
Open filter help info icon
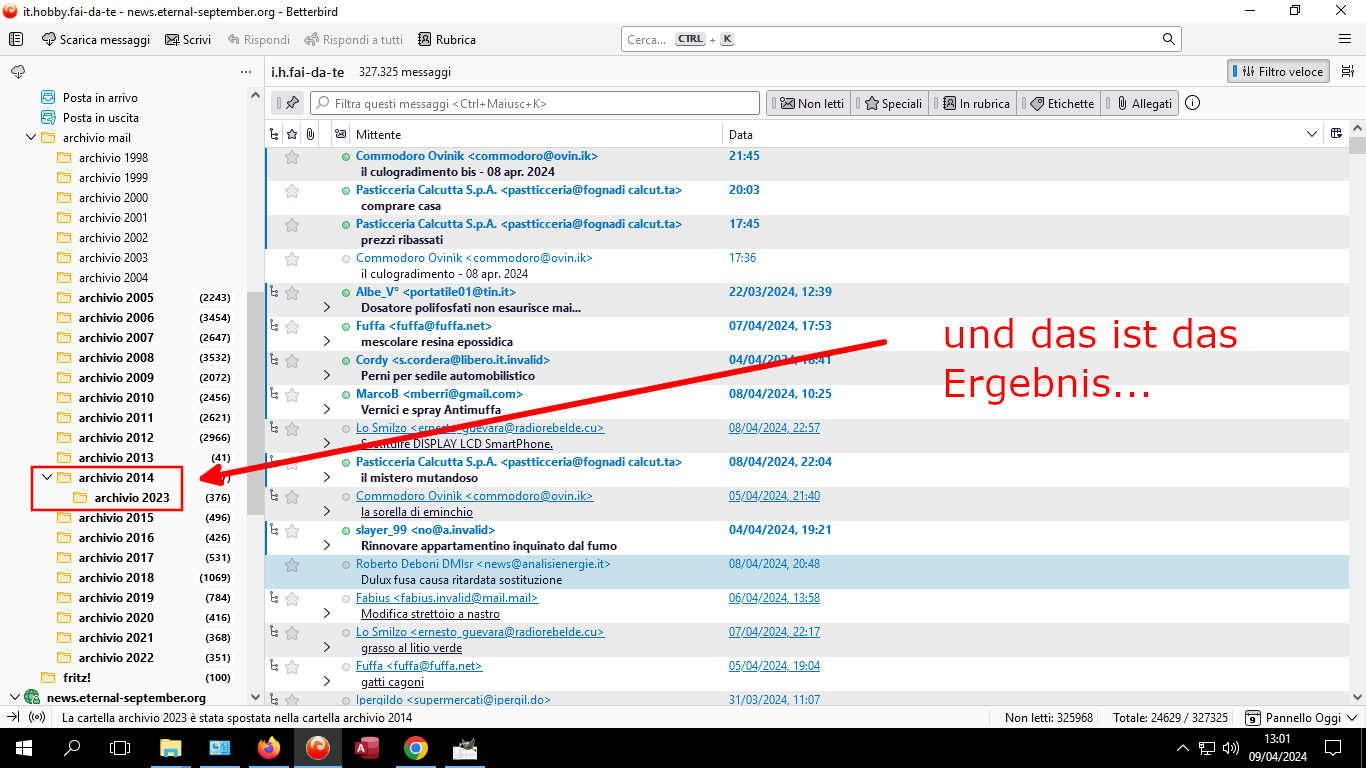(1192, 103)
